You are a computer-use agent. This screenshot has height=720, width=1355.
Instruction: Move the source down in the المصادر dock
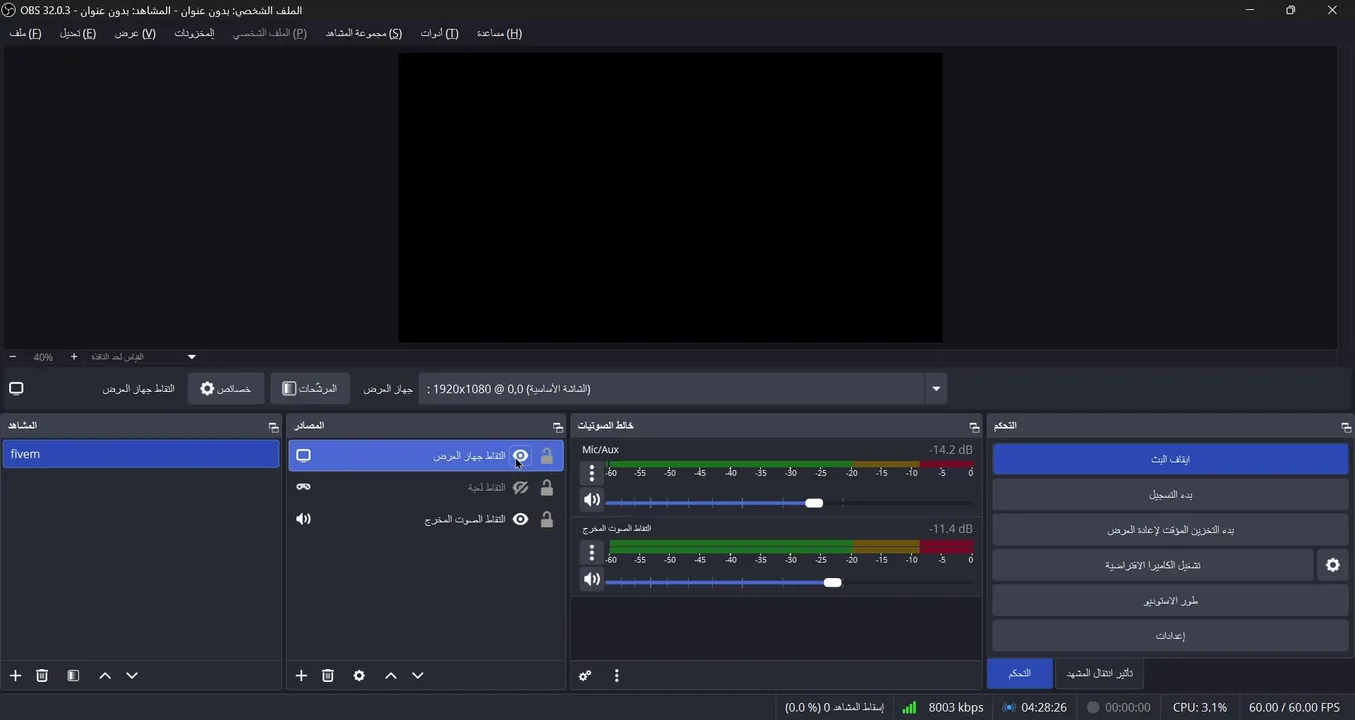(x=418, y=676)
